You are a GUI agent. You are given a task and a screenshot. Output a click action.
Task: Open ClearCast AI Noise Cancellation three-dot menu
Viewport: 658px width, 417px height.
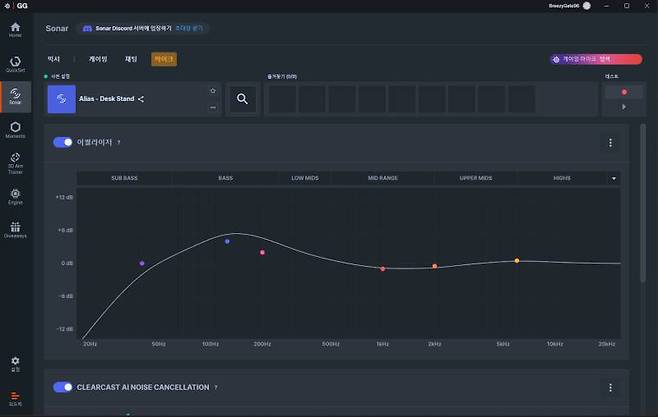pyautogui.click(x=610, y=388)
